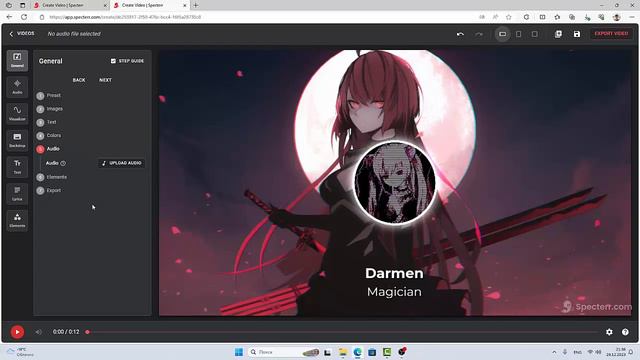
Task: Play the video preview
Action: [17, 332]
